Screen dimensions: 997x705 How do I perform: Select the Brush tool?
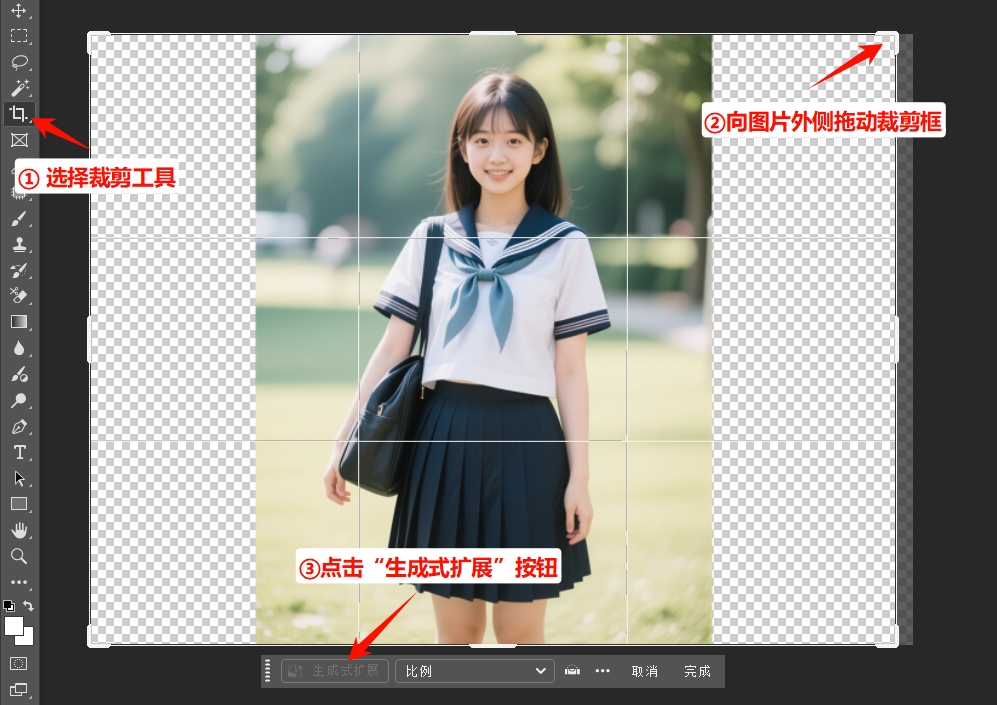click(19, 218)
